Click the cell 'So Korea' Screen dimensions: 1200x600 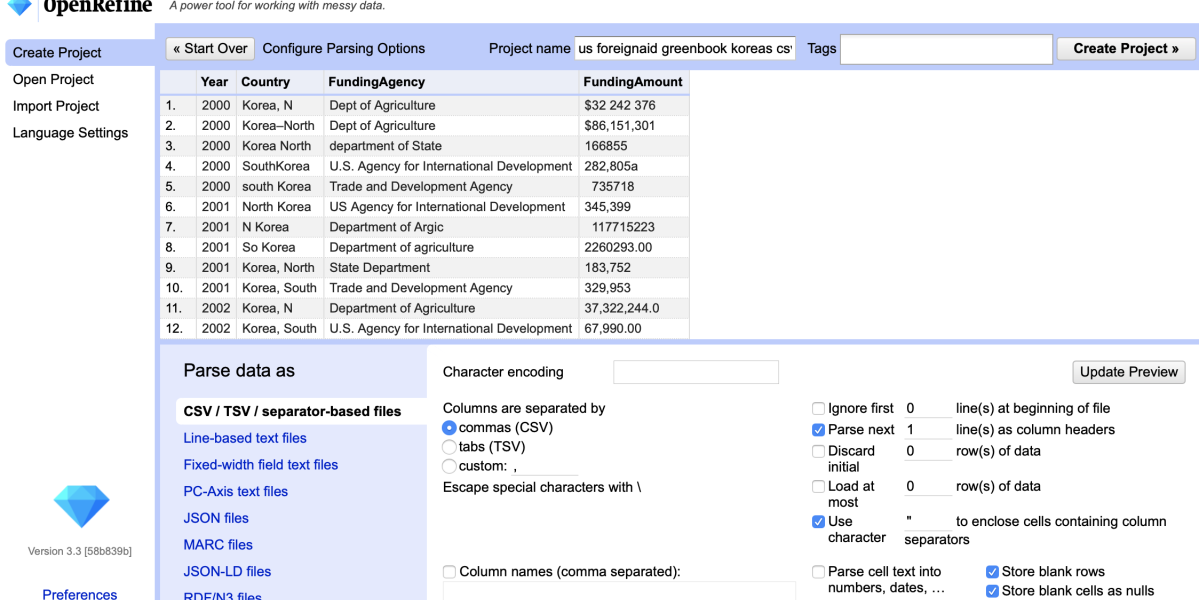(279, 247)
